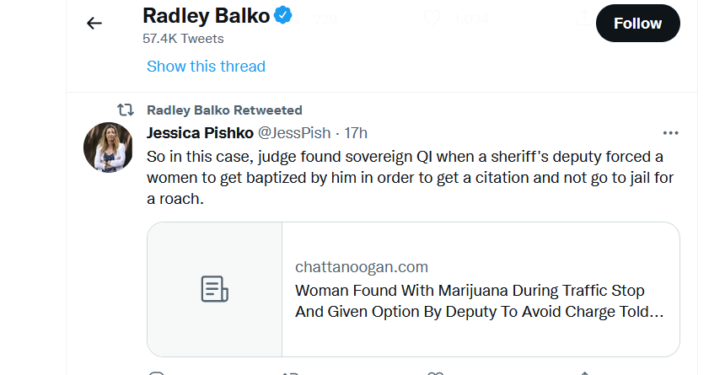View Jessica Pishko's profile picture
Viewport: 725px width, 375px height.
[x=108, y=147]
